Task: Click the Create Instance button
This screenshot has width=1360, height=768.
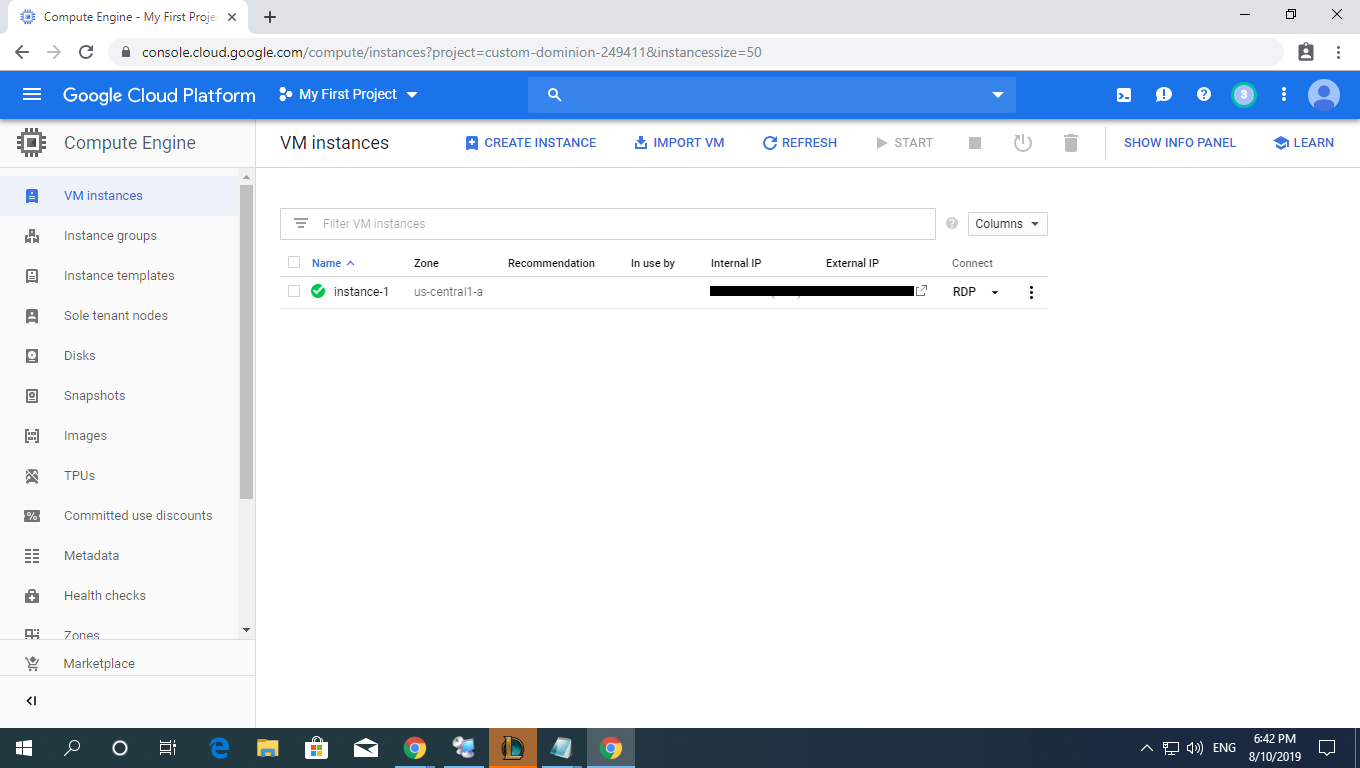Action: [x=531, y=143]
